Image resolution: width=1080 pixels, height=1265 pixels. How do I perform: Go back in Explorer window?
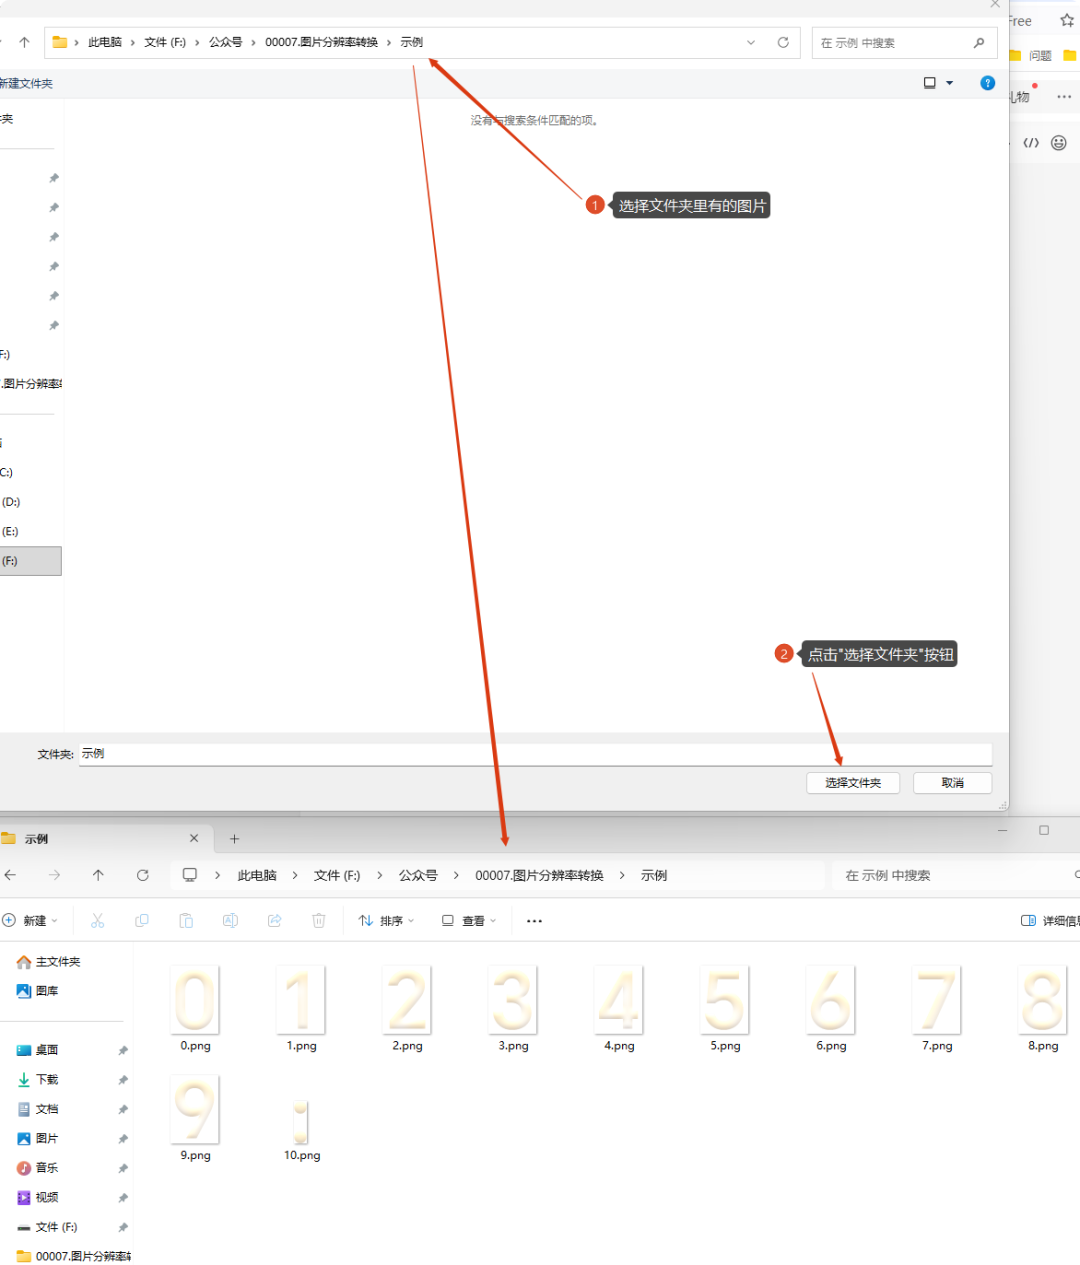10,875
